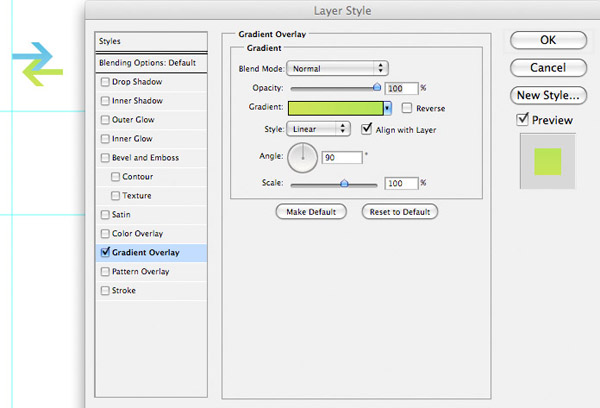
Task: Click Reset to Default button
Action: tap(400, 212)
